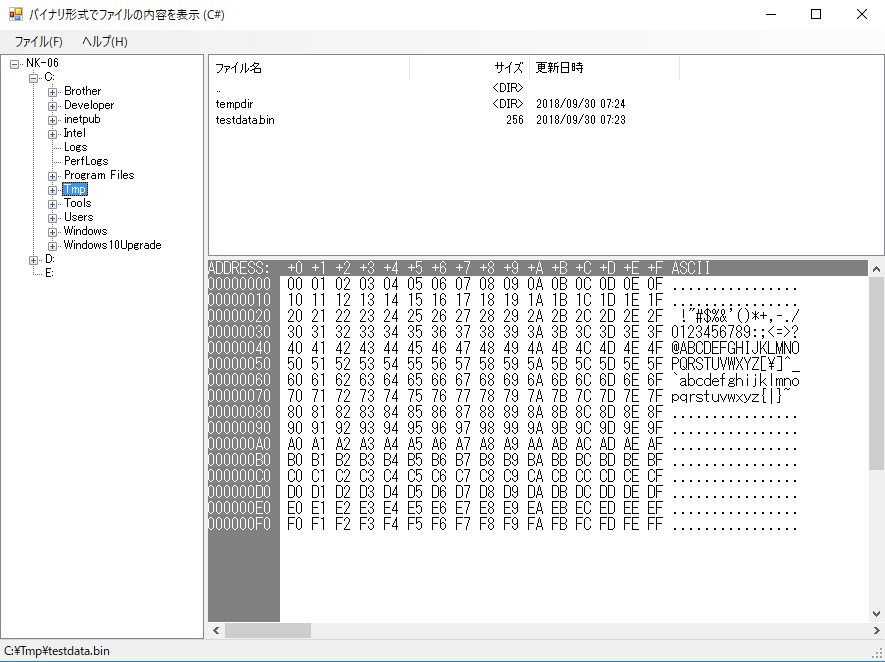The image size is (885, 662).
Task: Sort by the ファイル名 column header
Action: [x=310, y=68]
